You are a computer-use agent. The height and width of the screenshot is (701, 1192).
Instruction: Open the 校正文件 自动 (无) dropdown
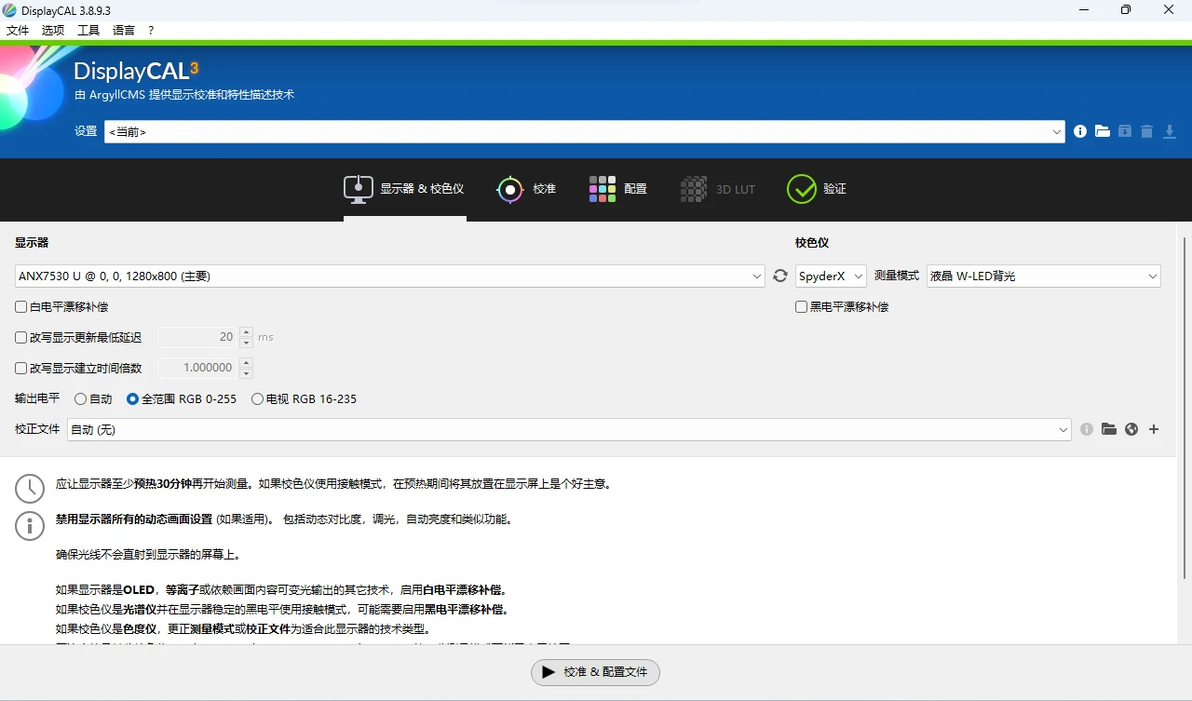click(569, 430)
